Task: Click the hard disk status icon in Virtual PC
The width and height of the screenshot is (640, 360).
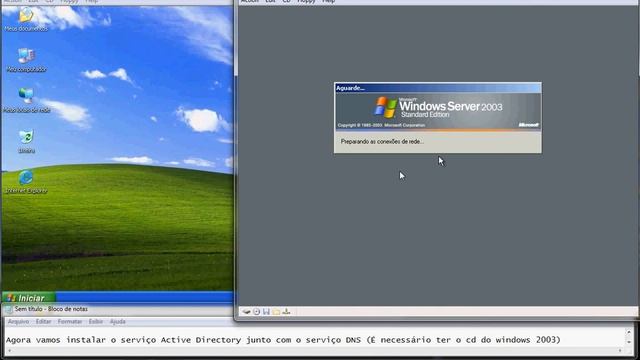Action: click(x=246, y=311)
